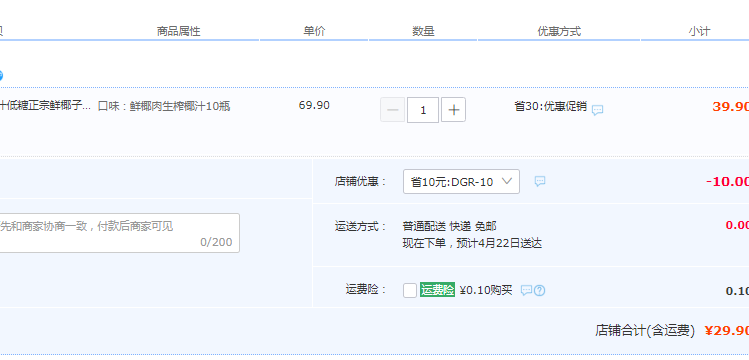Click the 优惠方式 column header
Image resolution: width=749 pixels, height=360 pixels.
click(559, 32)
